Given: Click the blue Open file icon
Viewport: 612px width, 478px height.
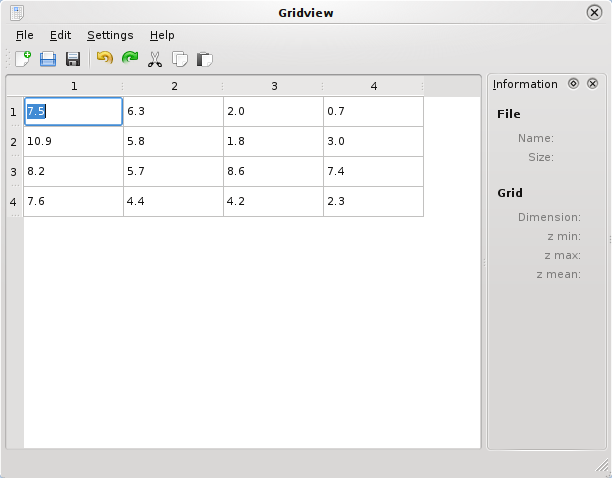Looking at the screenshot, I should pos(48,60).
